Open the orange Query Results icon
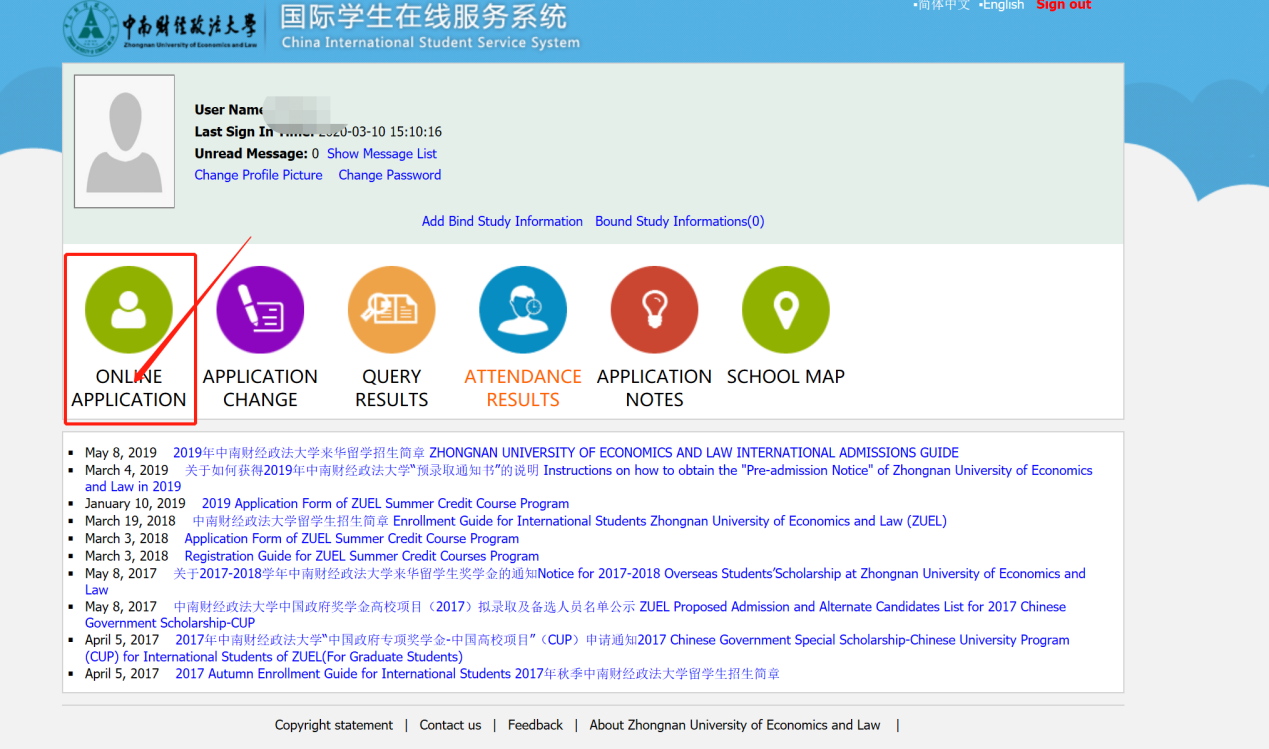Screen dimensions: 1269x749 [x=391, y=310]
